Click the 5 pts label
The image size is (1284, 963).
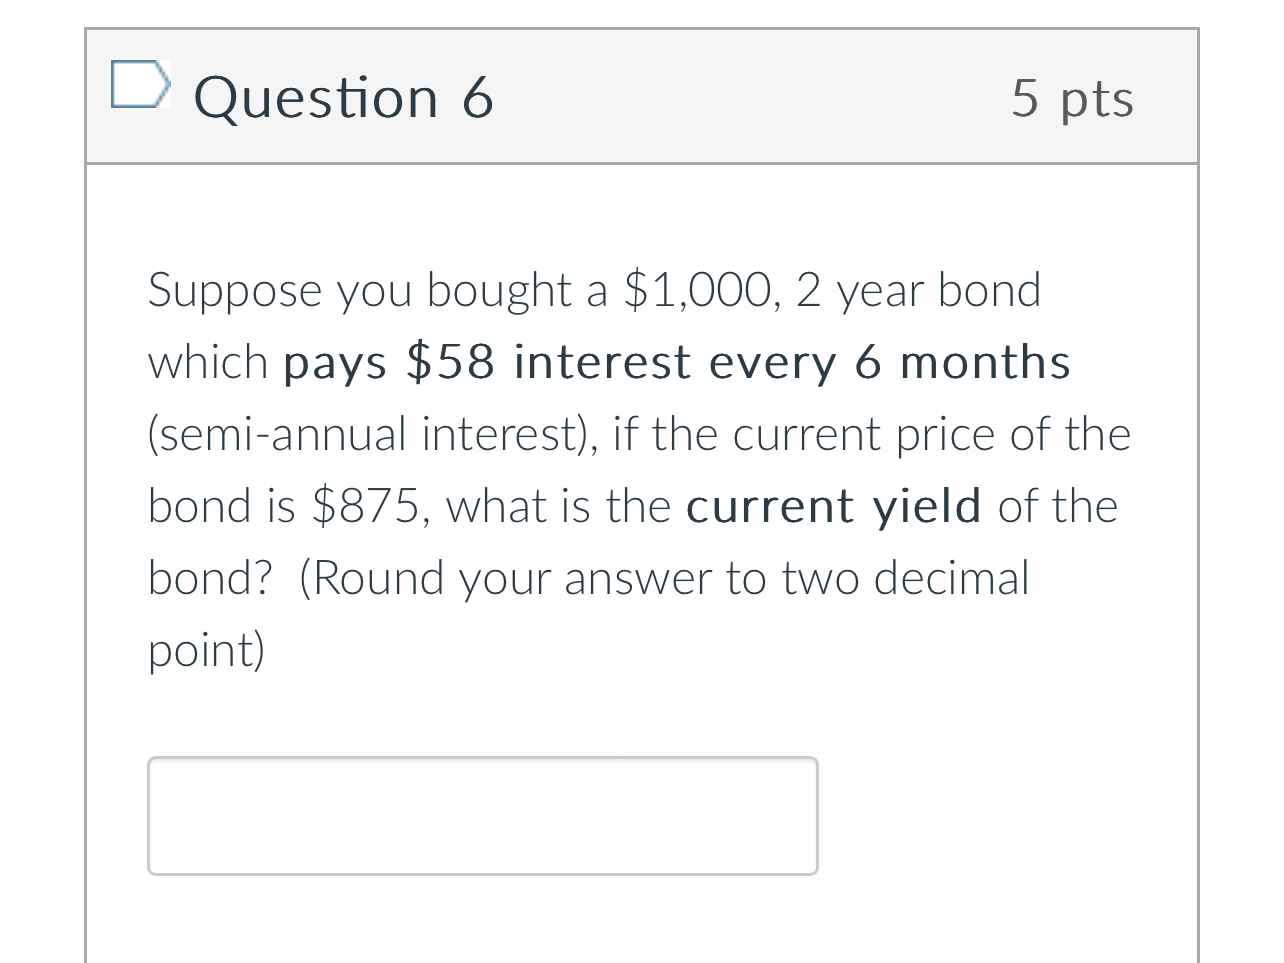[x=1072, y=98]
